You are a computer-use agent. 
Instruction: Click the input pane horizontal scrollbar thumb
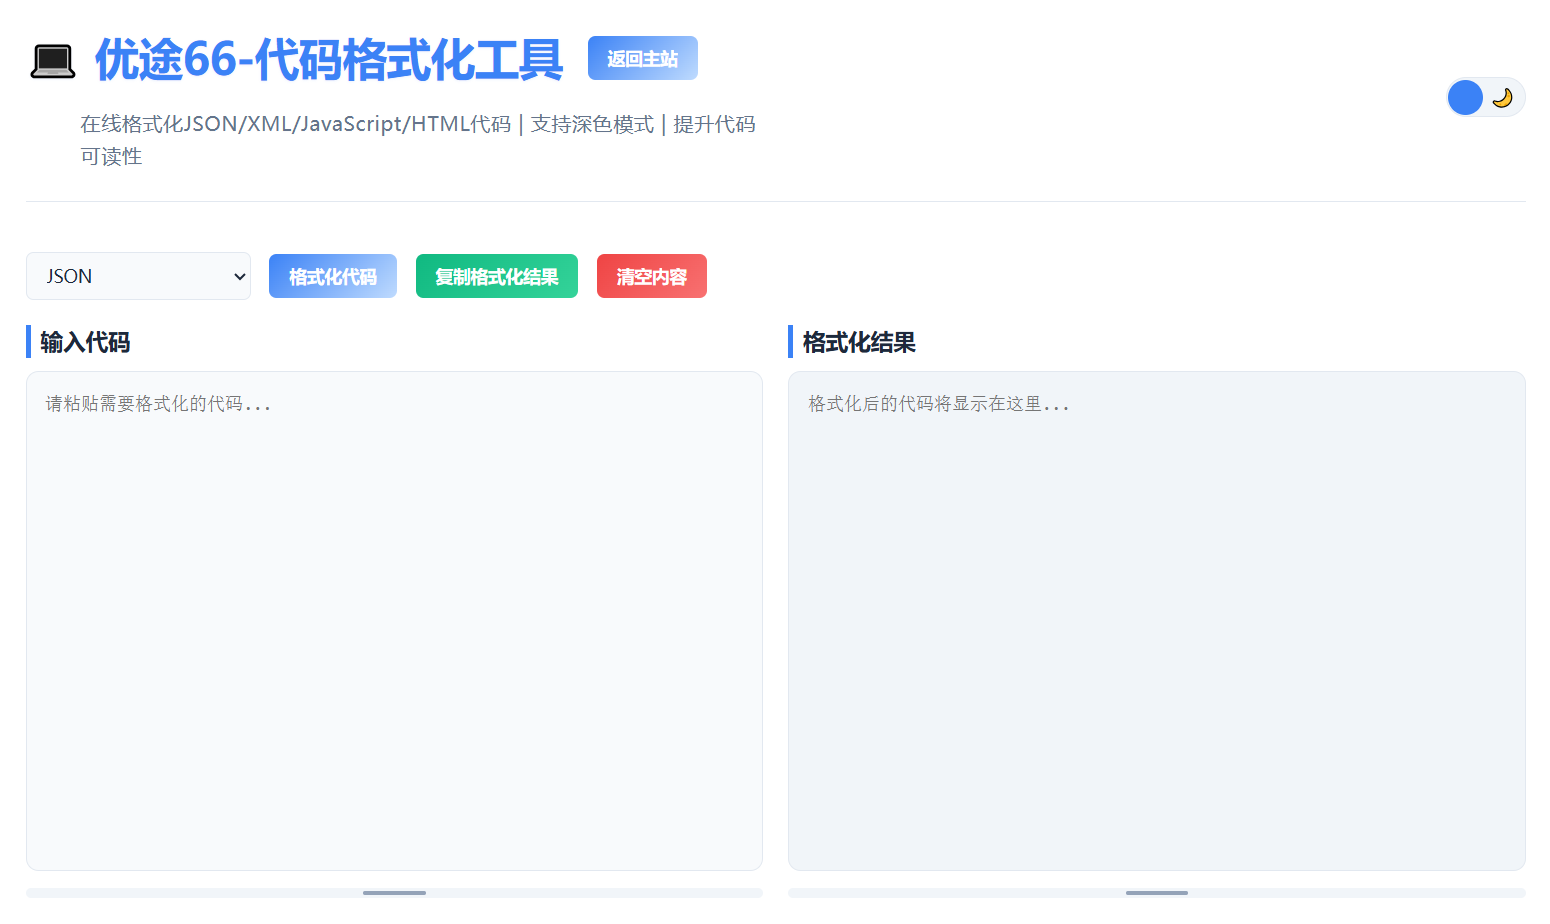[x=394, y=893]
